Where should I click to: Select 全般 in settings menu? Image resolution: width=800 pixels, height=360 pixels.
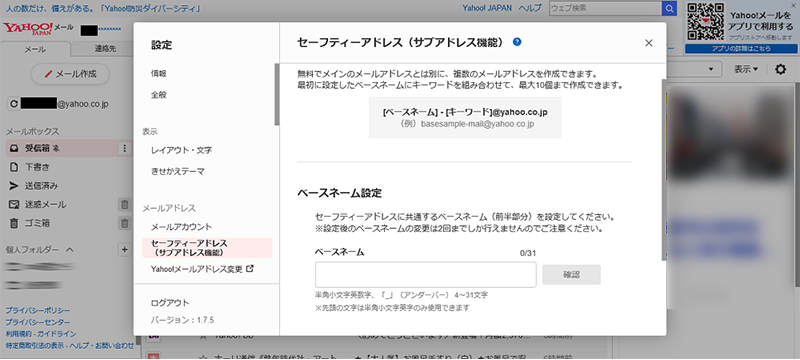(x=159, y=95)
